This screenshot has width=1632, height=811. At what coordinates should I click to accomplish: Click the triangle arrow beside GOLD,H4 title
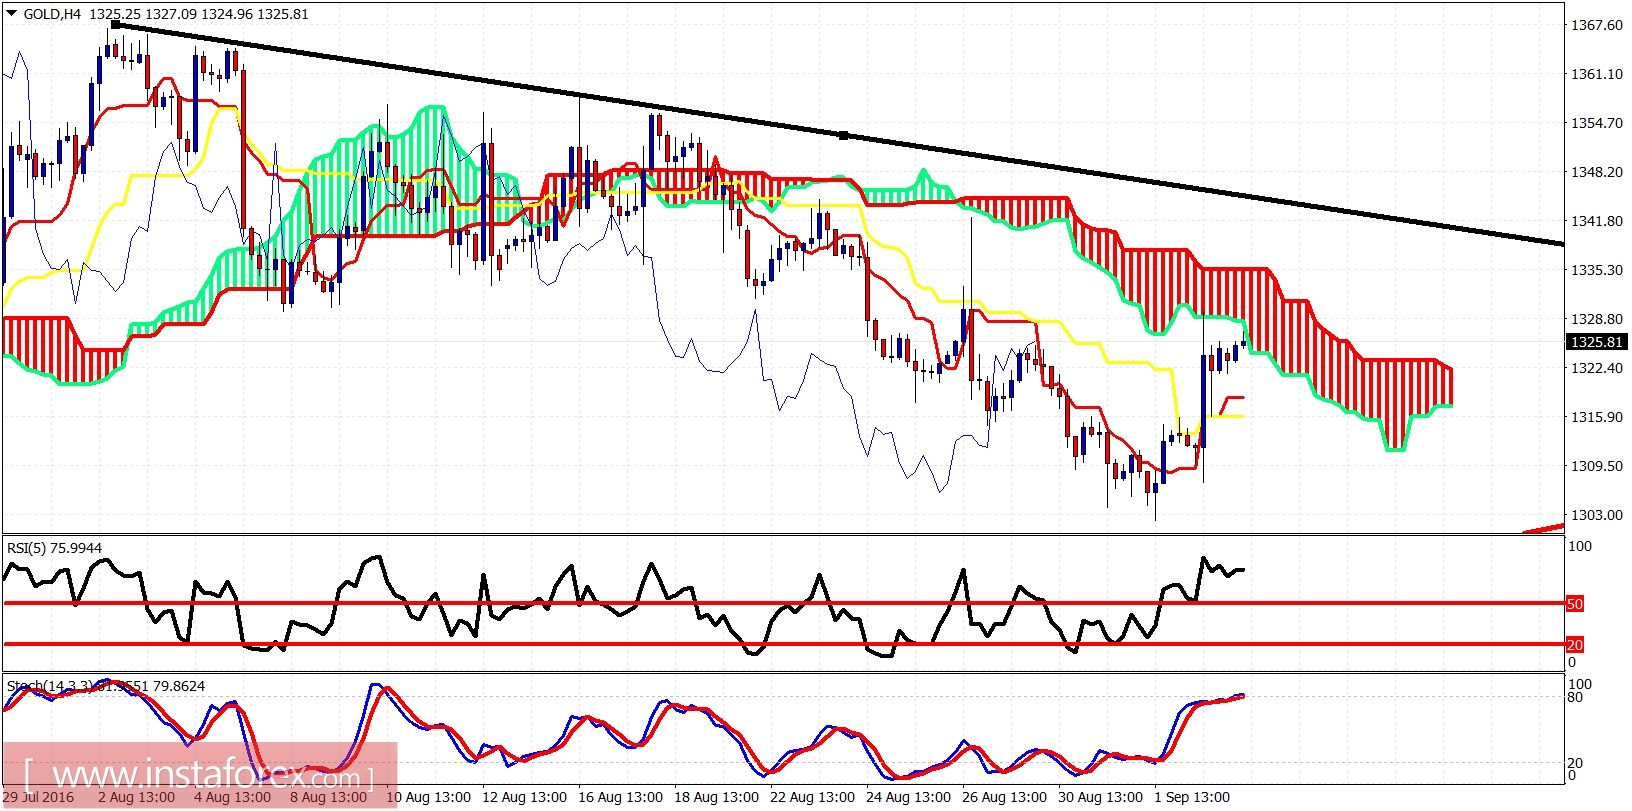12,14
